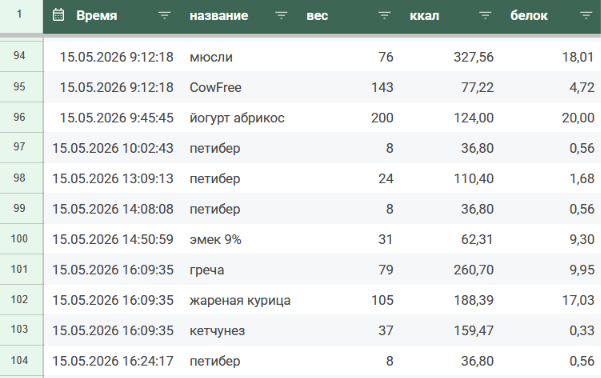
Task: Click the protein value 4,72
Action: point(582,87)
